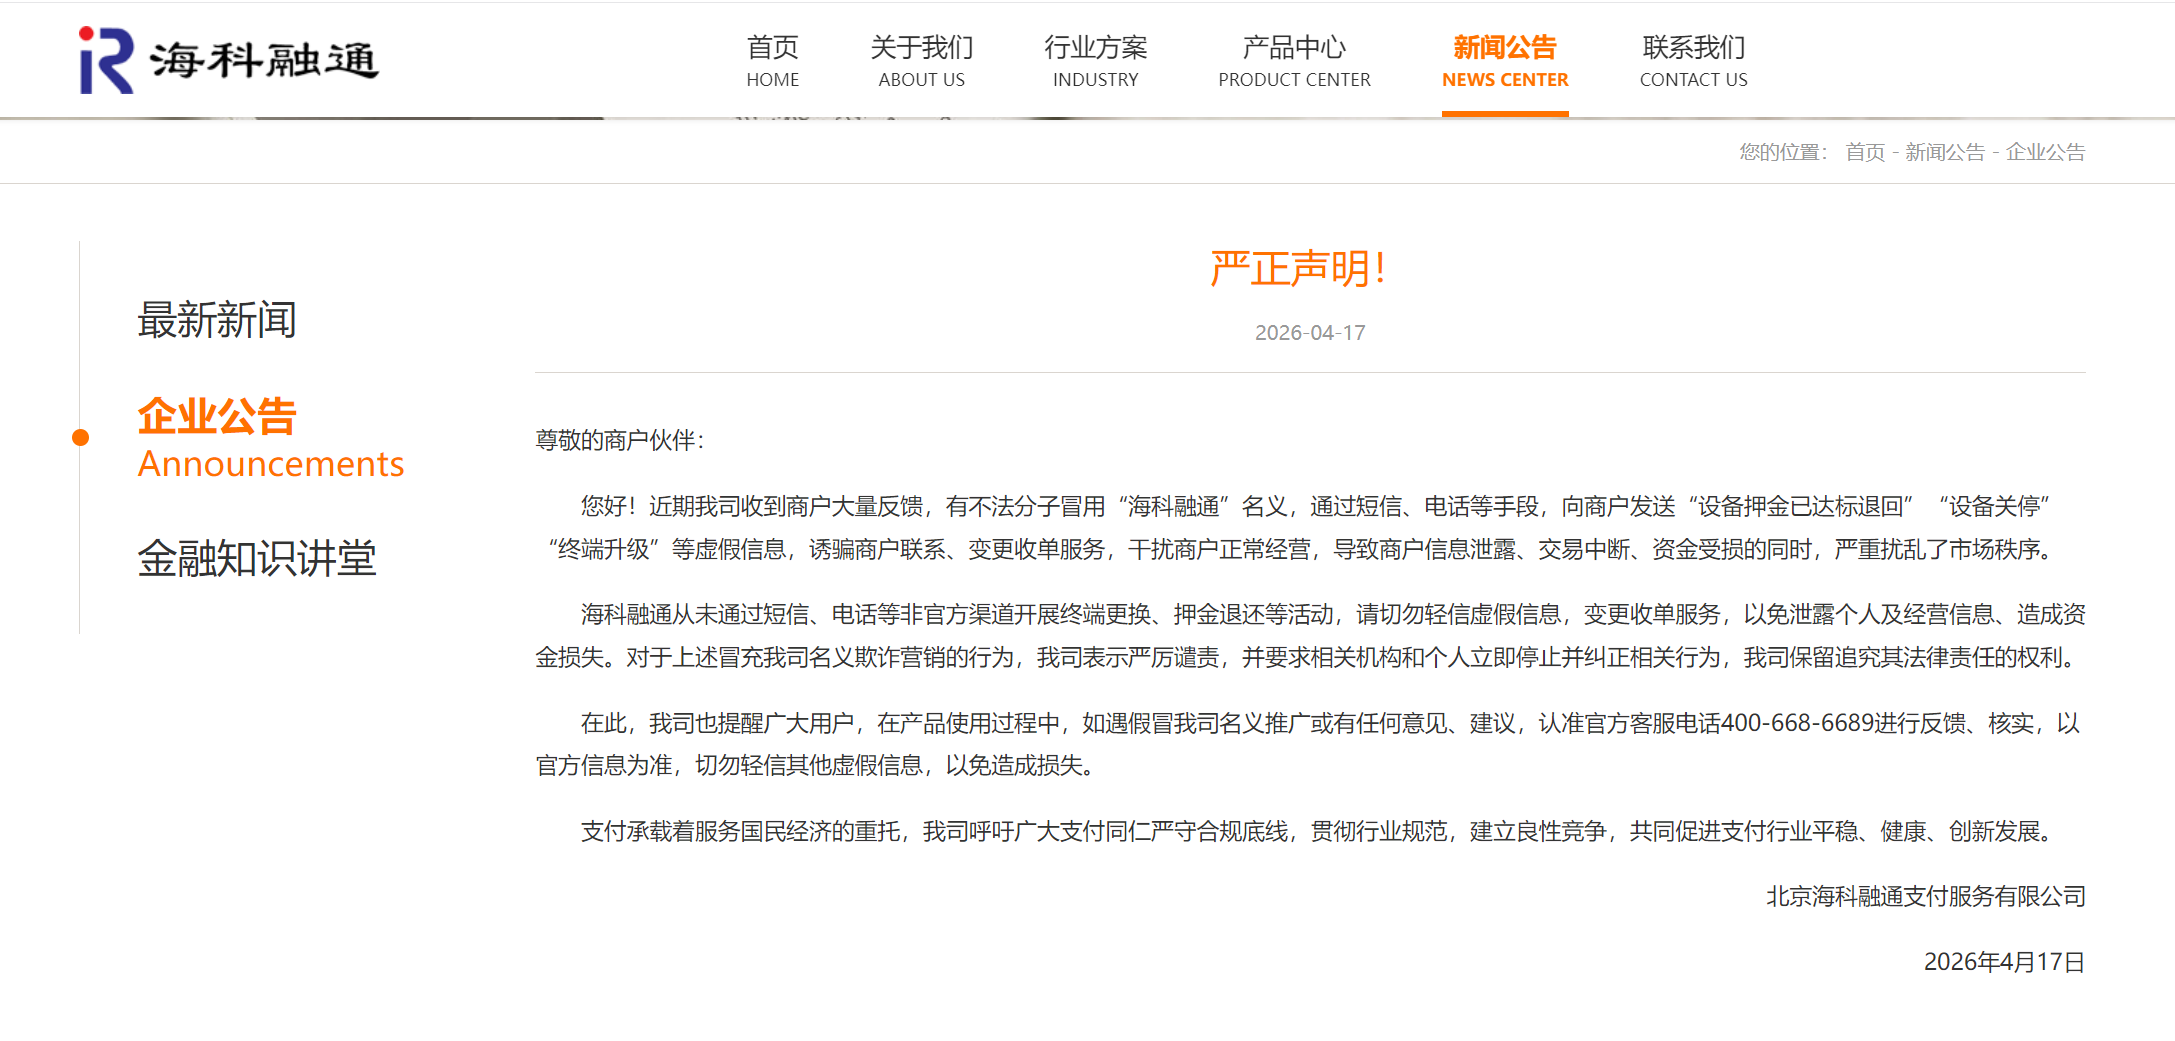Open 最新新闻 in the left sidebar
The image size is (2175, 1041).
pyautogui.click(x=217, y=320)
